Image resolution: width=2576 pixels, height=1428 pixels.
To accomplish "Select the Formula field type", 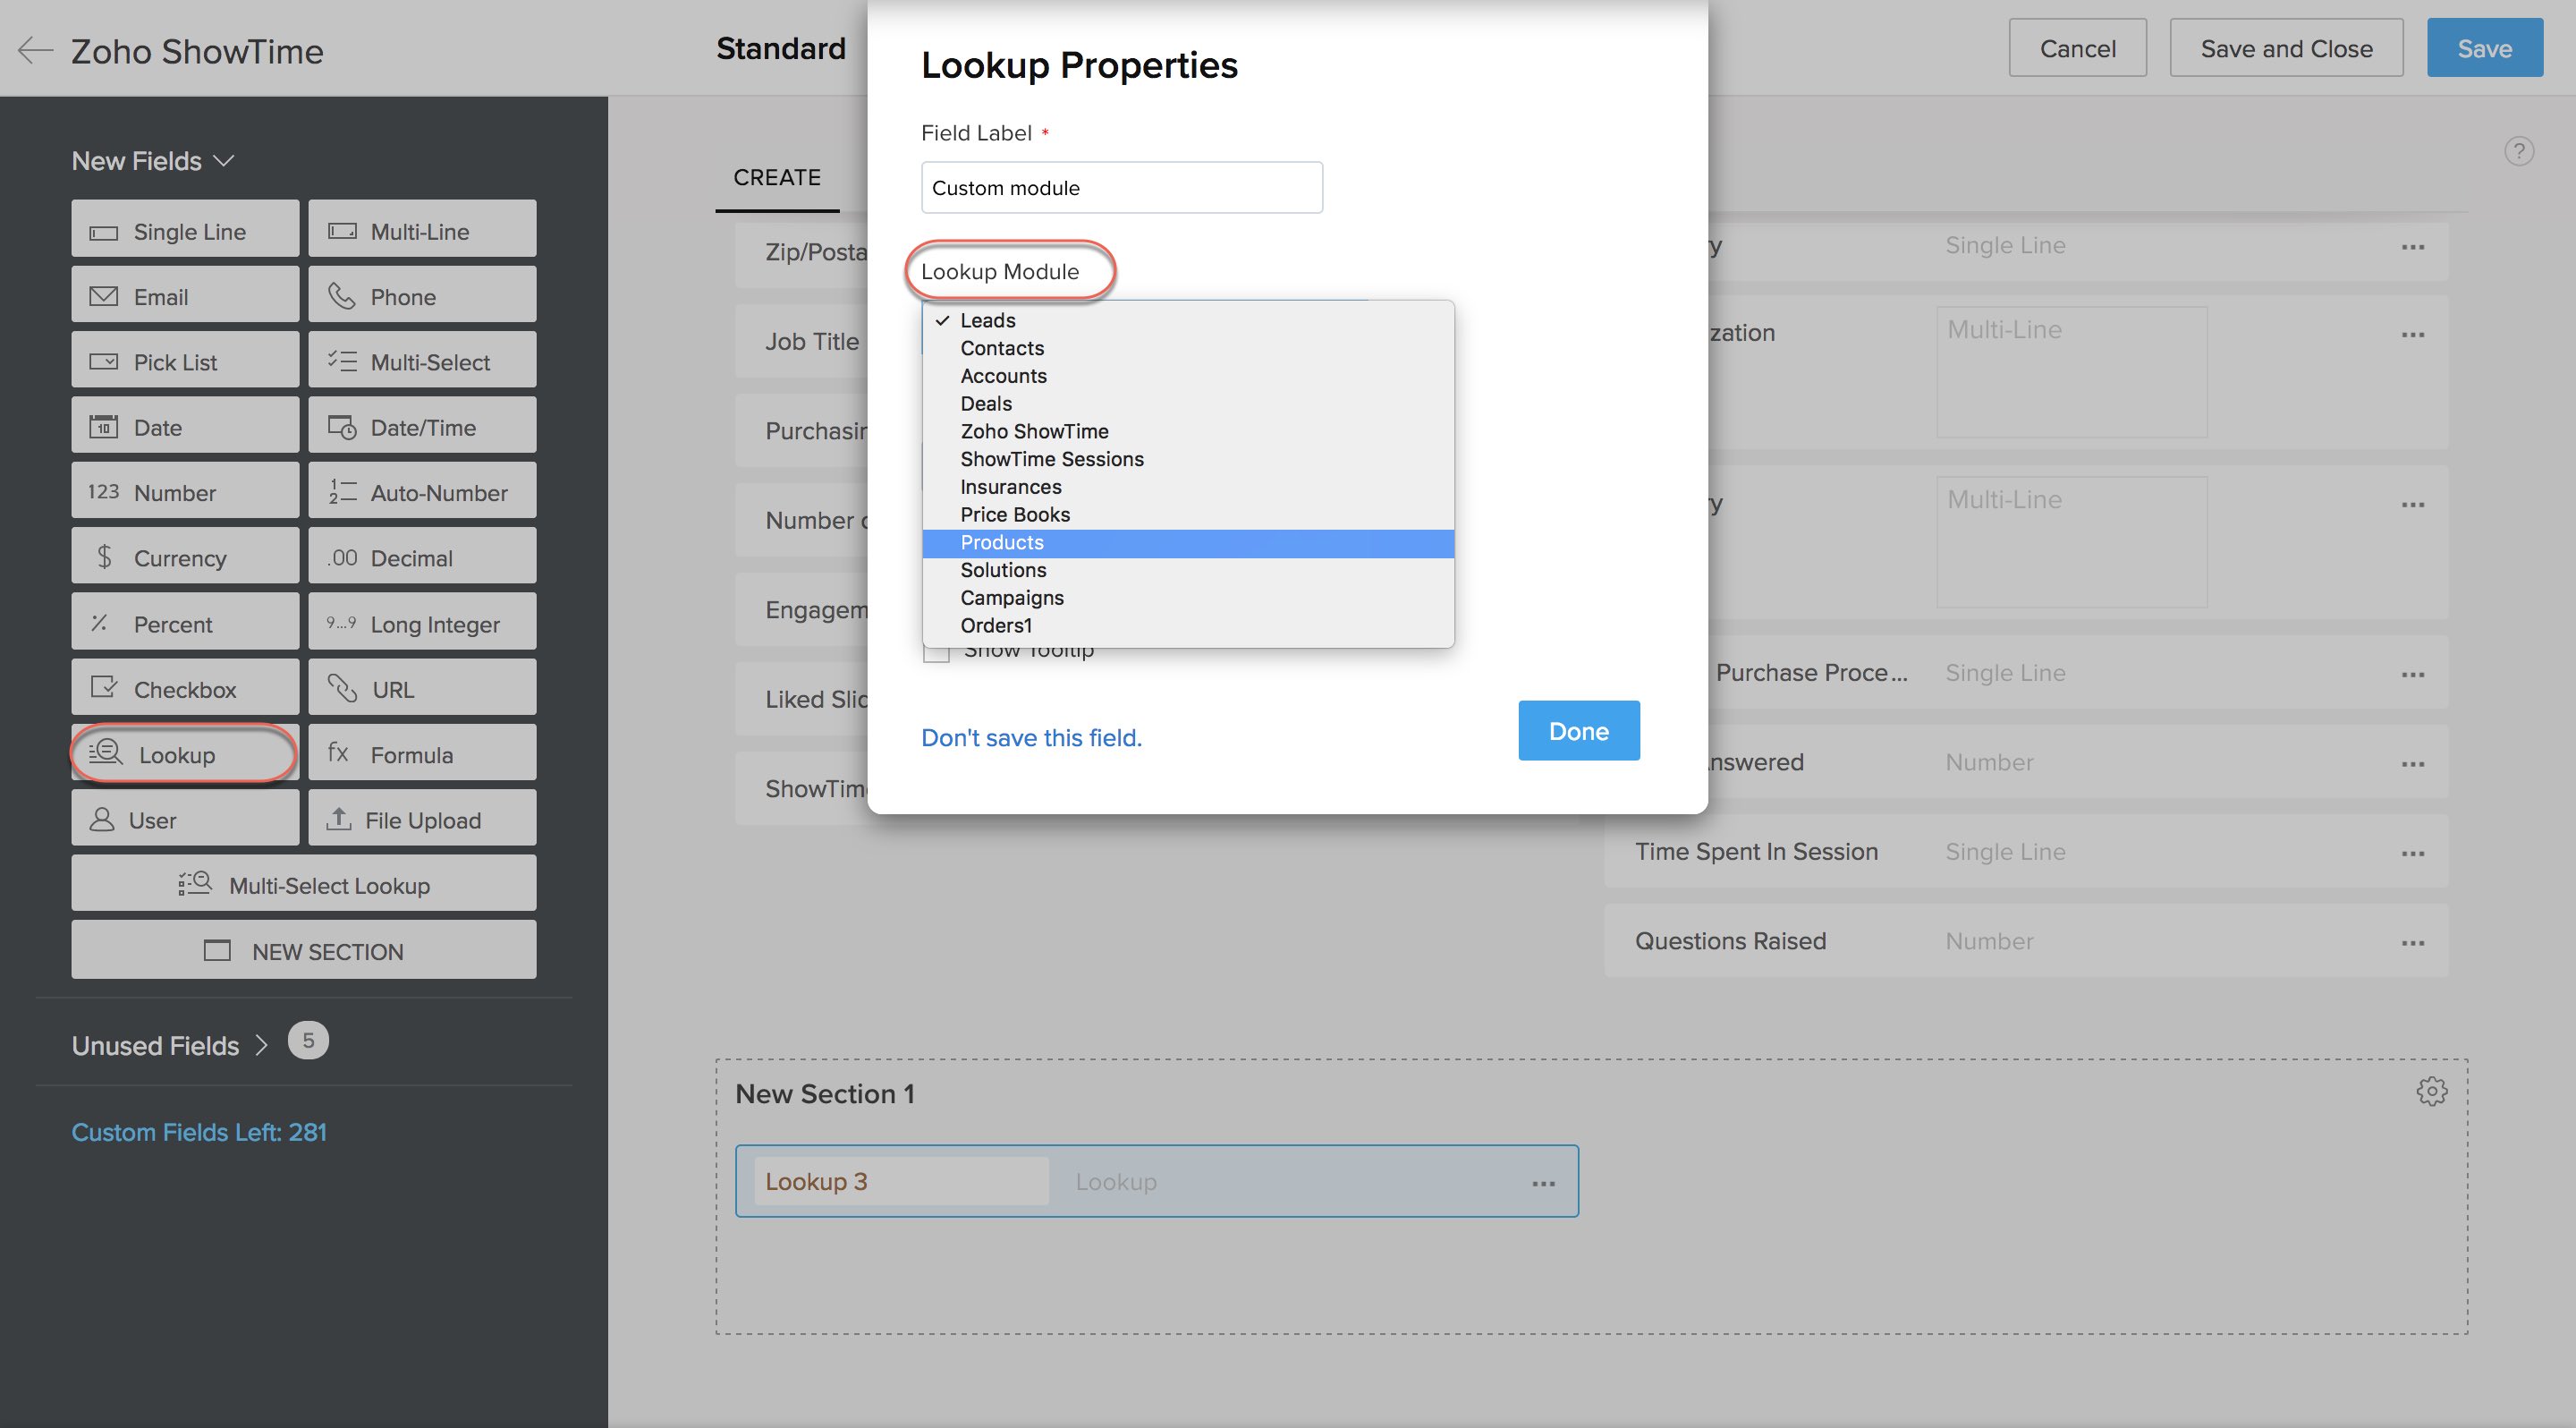I will (422, 754).
